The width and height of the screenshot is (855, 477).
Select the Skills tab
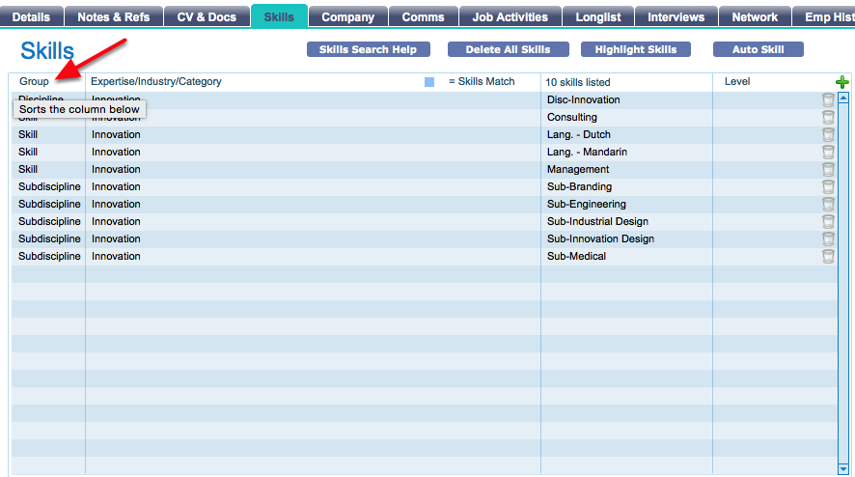(279, 16)
